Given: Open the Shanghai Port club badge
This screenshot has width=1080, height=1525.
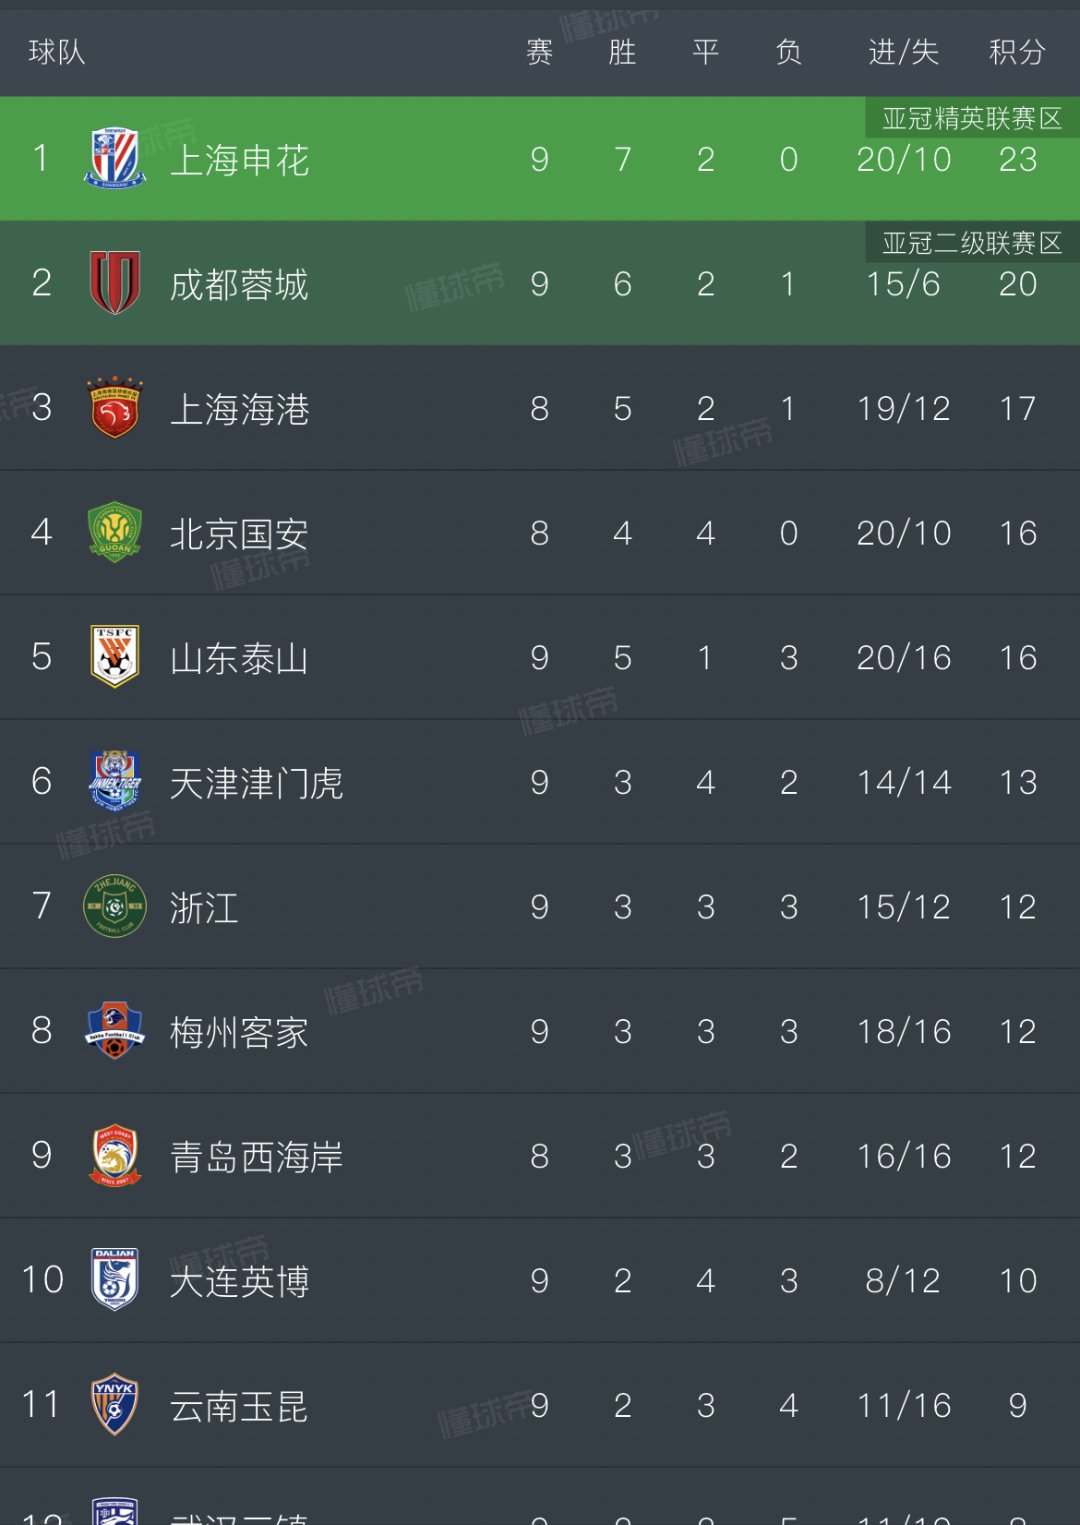Looking at the screenshot, I should coord(113,409).
